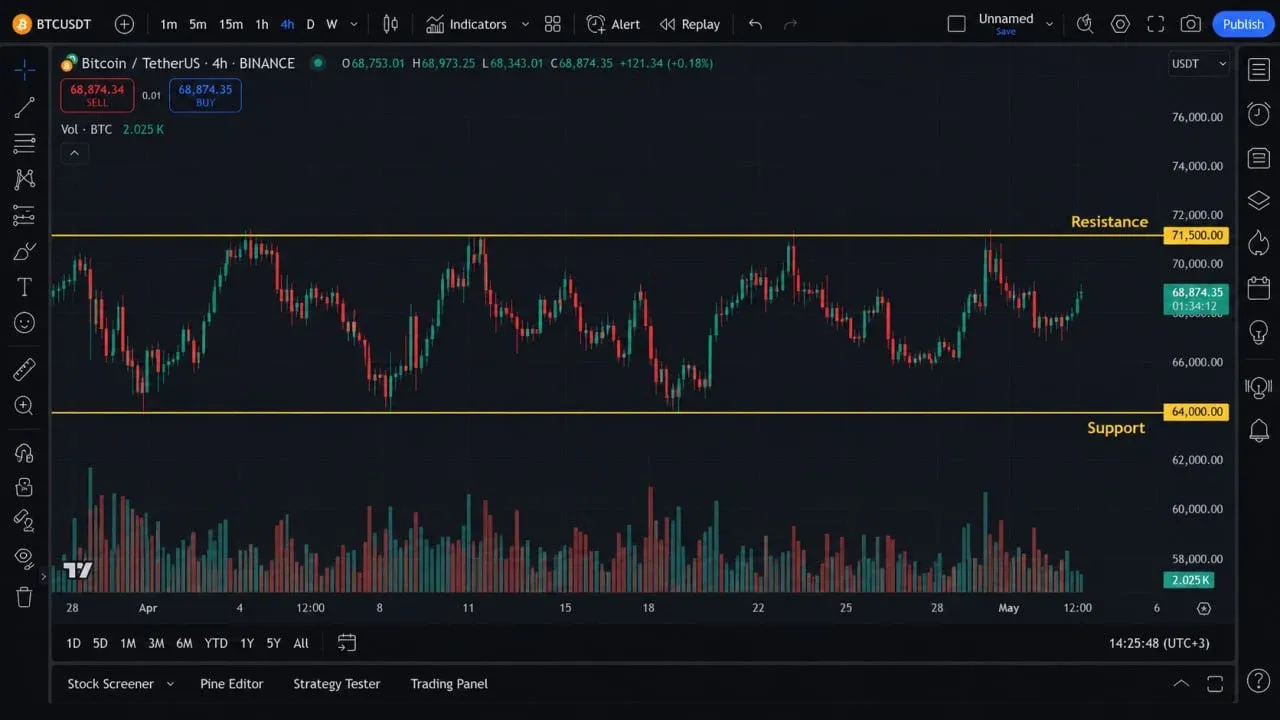Select the Text annotation tool
The image size is (1280, 720).
point(24,287)
